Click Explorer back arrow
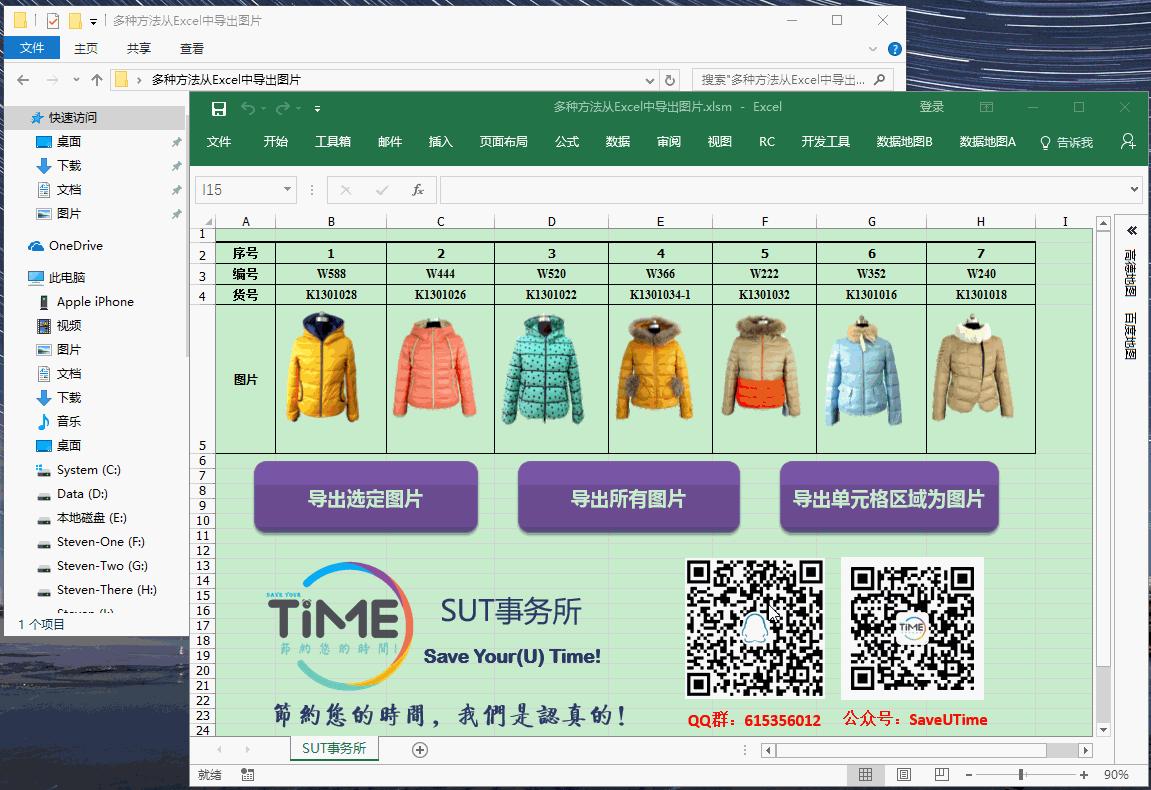Screen dimensions: 1151x790 click(23, 79)
